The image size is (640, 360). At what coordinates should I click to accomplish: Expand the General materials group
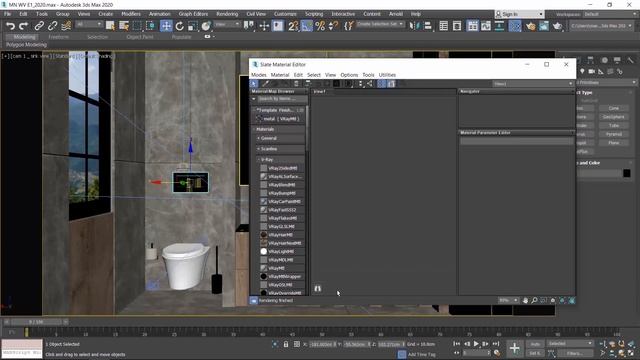coord(280,138)
